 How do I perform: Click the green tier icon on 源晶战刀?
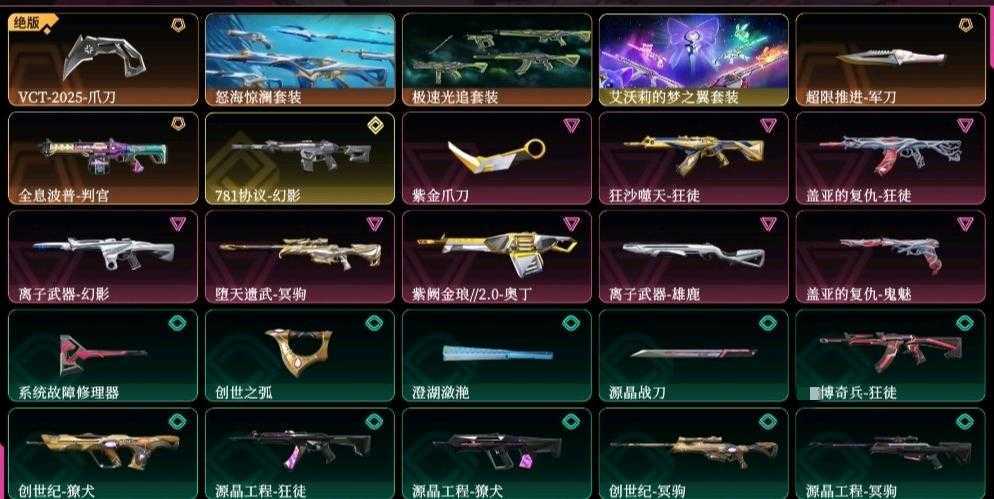tap(768, 323)
